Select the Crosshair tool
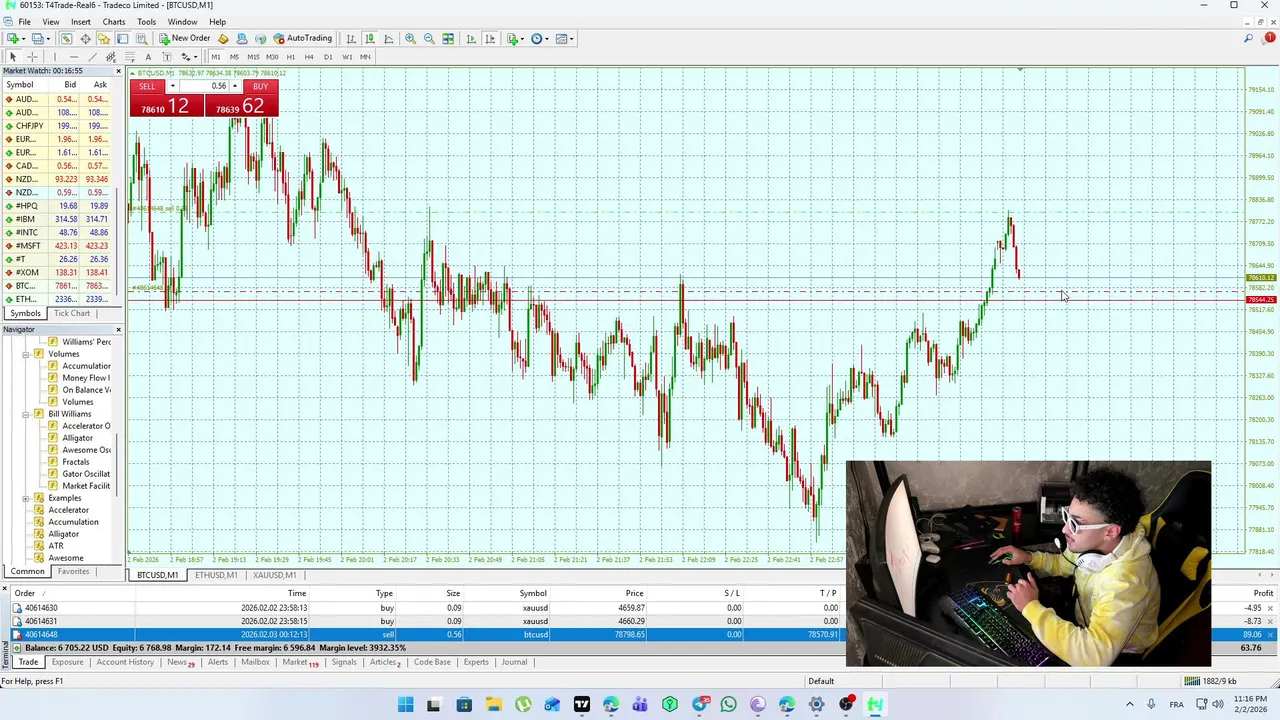The image size is (1280, 720). 32,57
